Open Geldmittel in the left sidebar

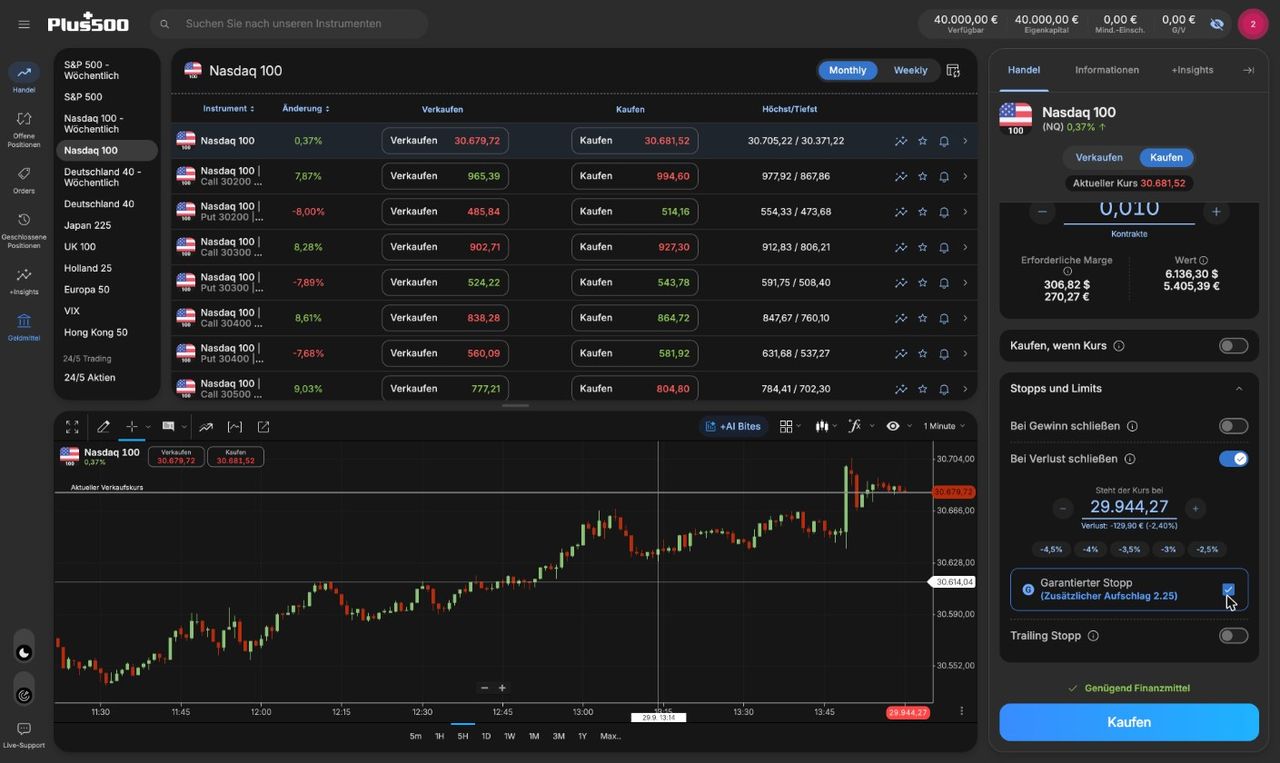click(x=24, y=327)
